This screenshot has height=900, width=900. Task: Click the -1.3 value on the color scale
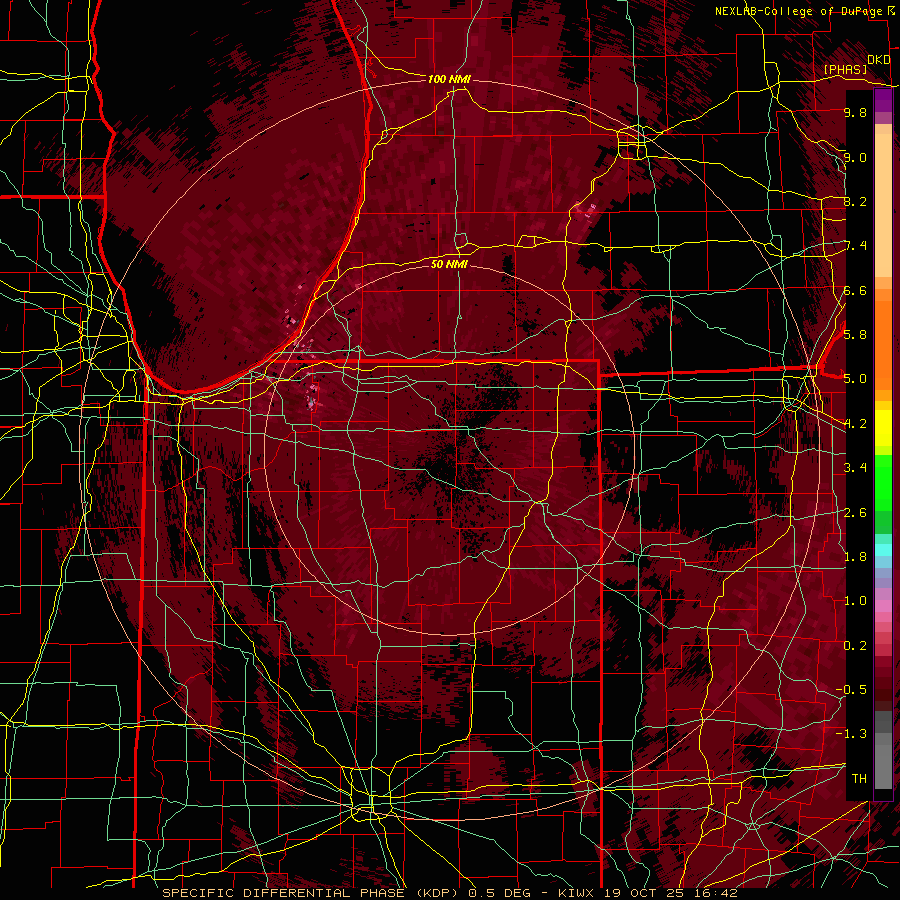click(x=851, y=734)
